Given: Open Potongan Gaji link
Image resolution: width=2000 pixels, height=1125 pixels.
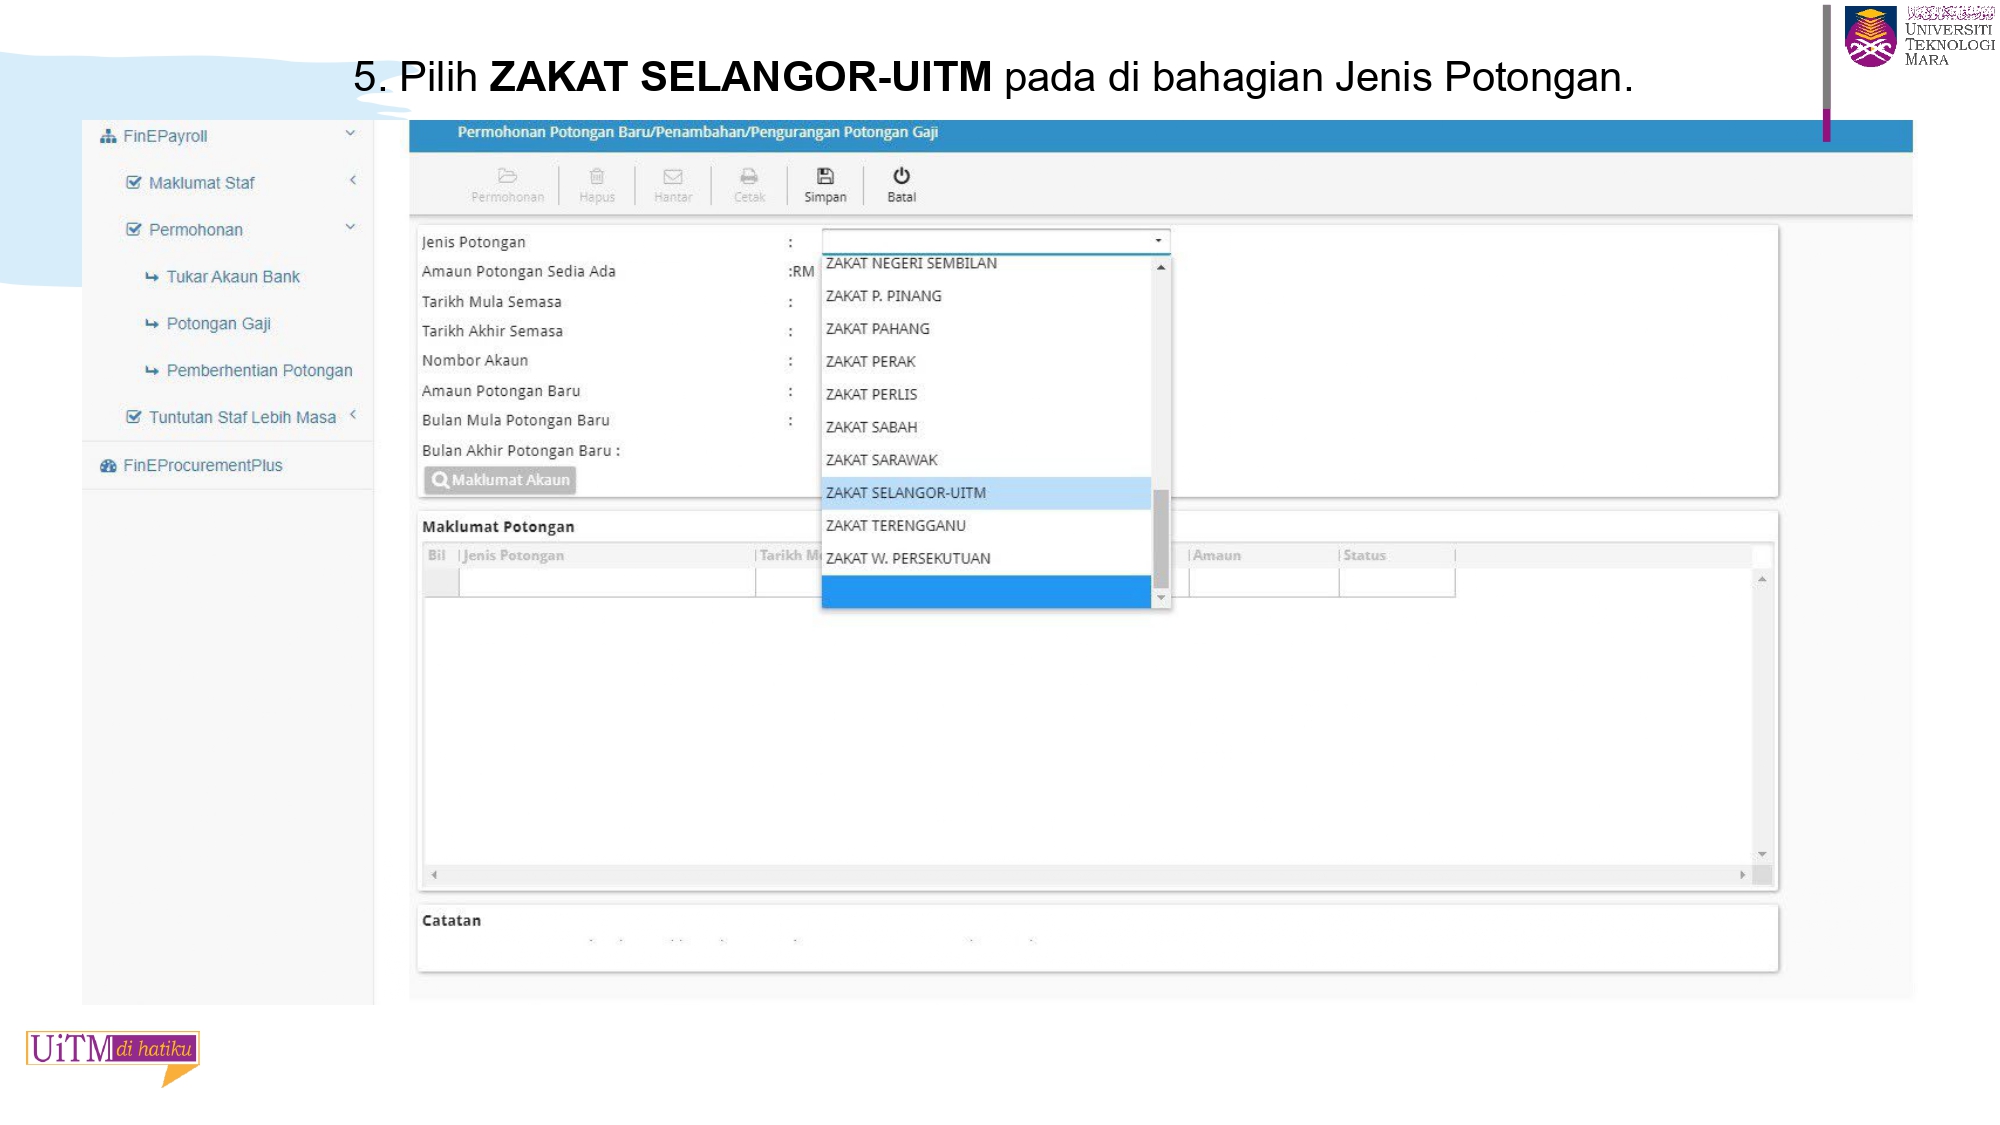Looking at the screenshot, I should point(219,324).
